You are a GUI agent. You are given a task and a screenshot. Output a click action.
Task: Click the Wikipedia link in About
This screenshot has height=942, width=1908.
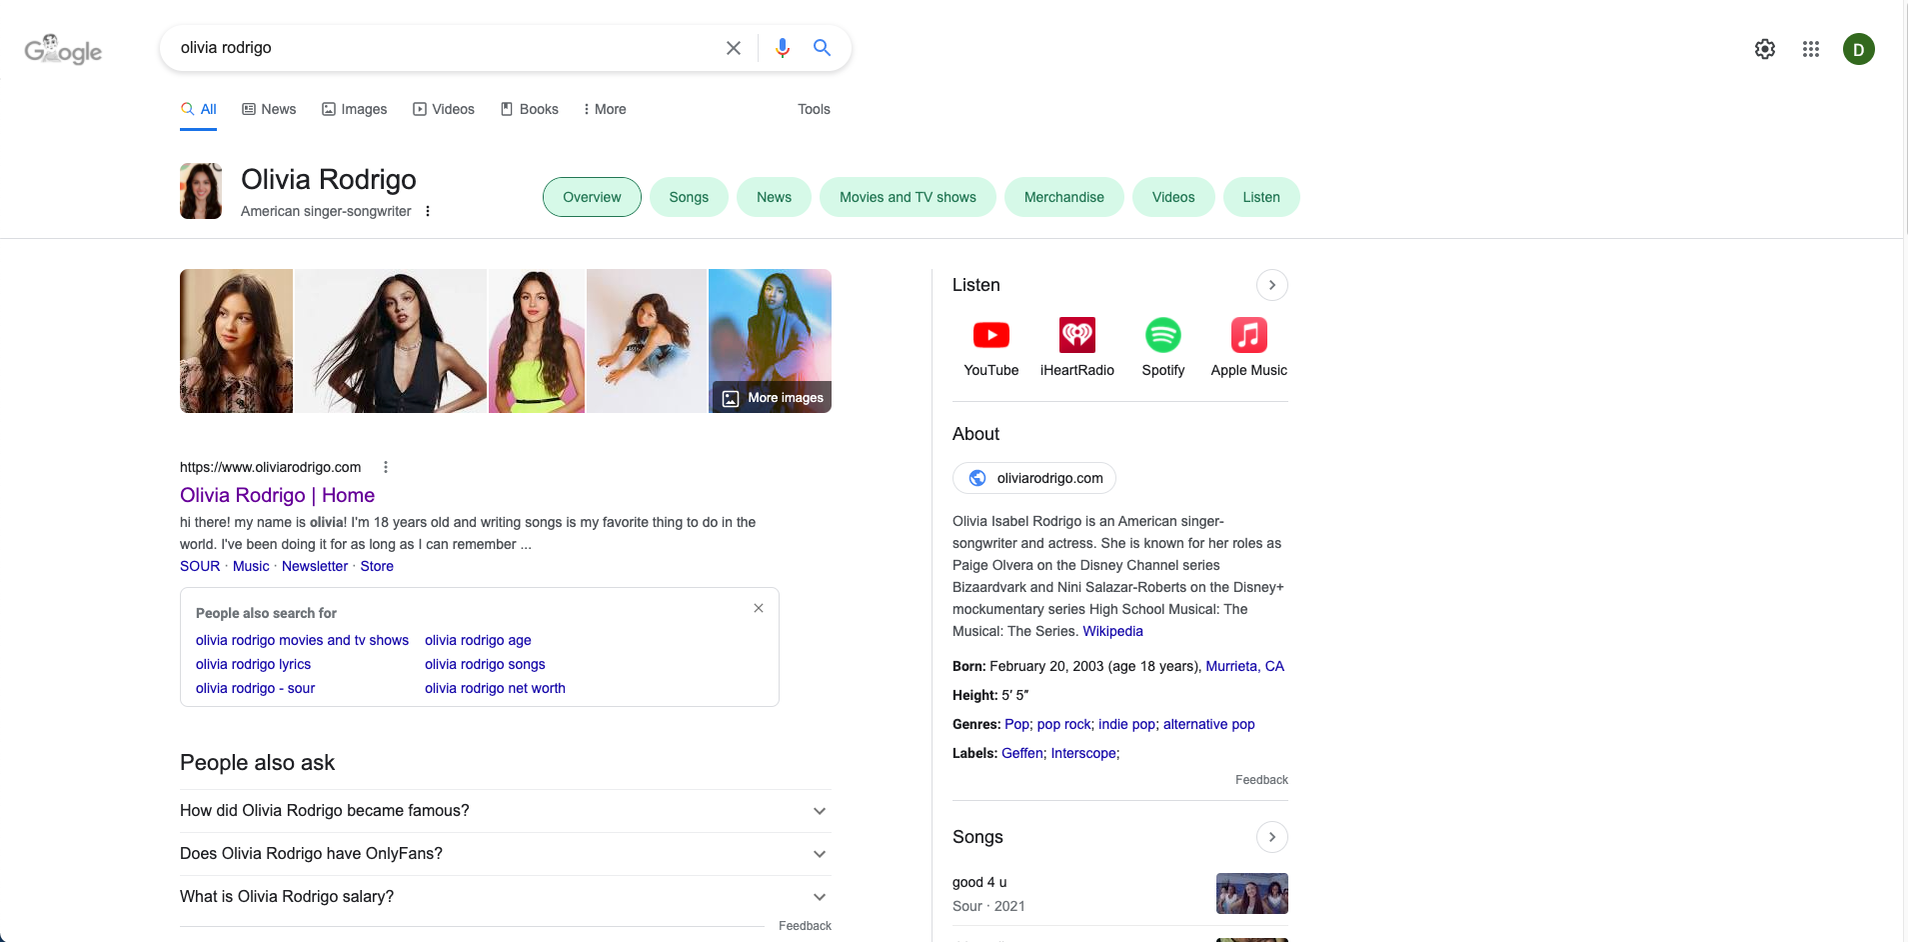click(1112, 631)
